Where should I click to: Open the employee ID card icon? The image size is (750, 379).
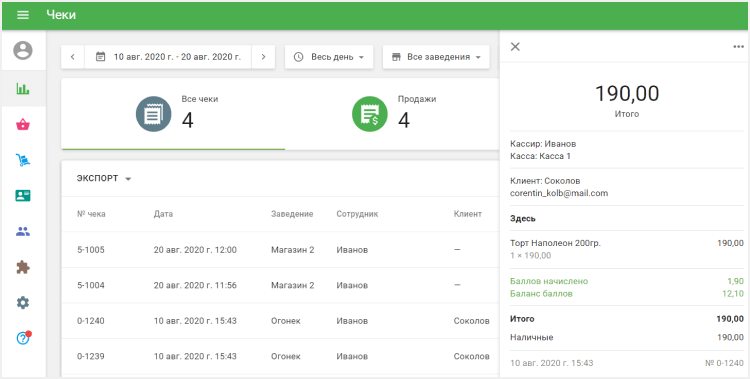click(22, 195)
